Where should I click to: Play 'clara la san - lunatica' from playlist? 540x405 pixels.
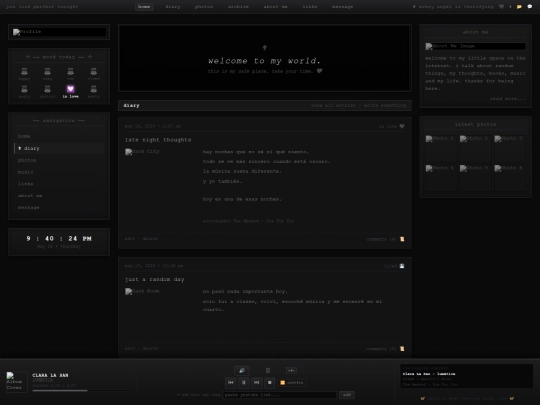(429, 374)
